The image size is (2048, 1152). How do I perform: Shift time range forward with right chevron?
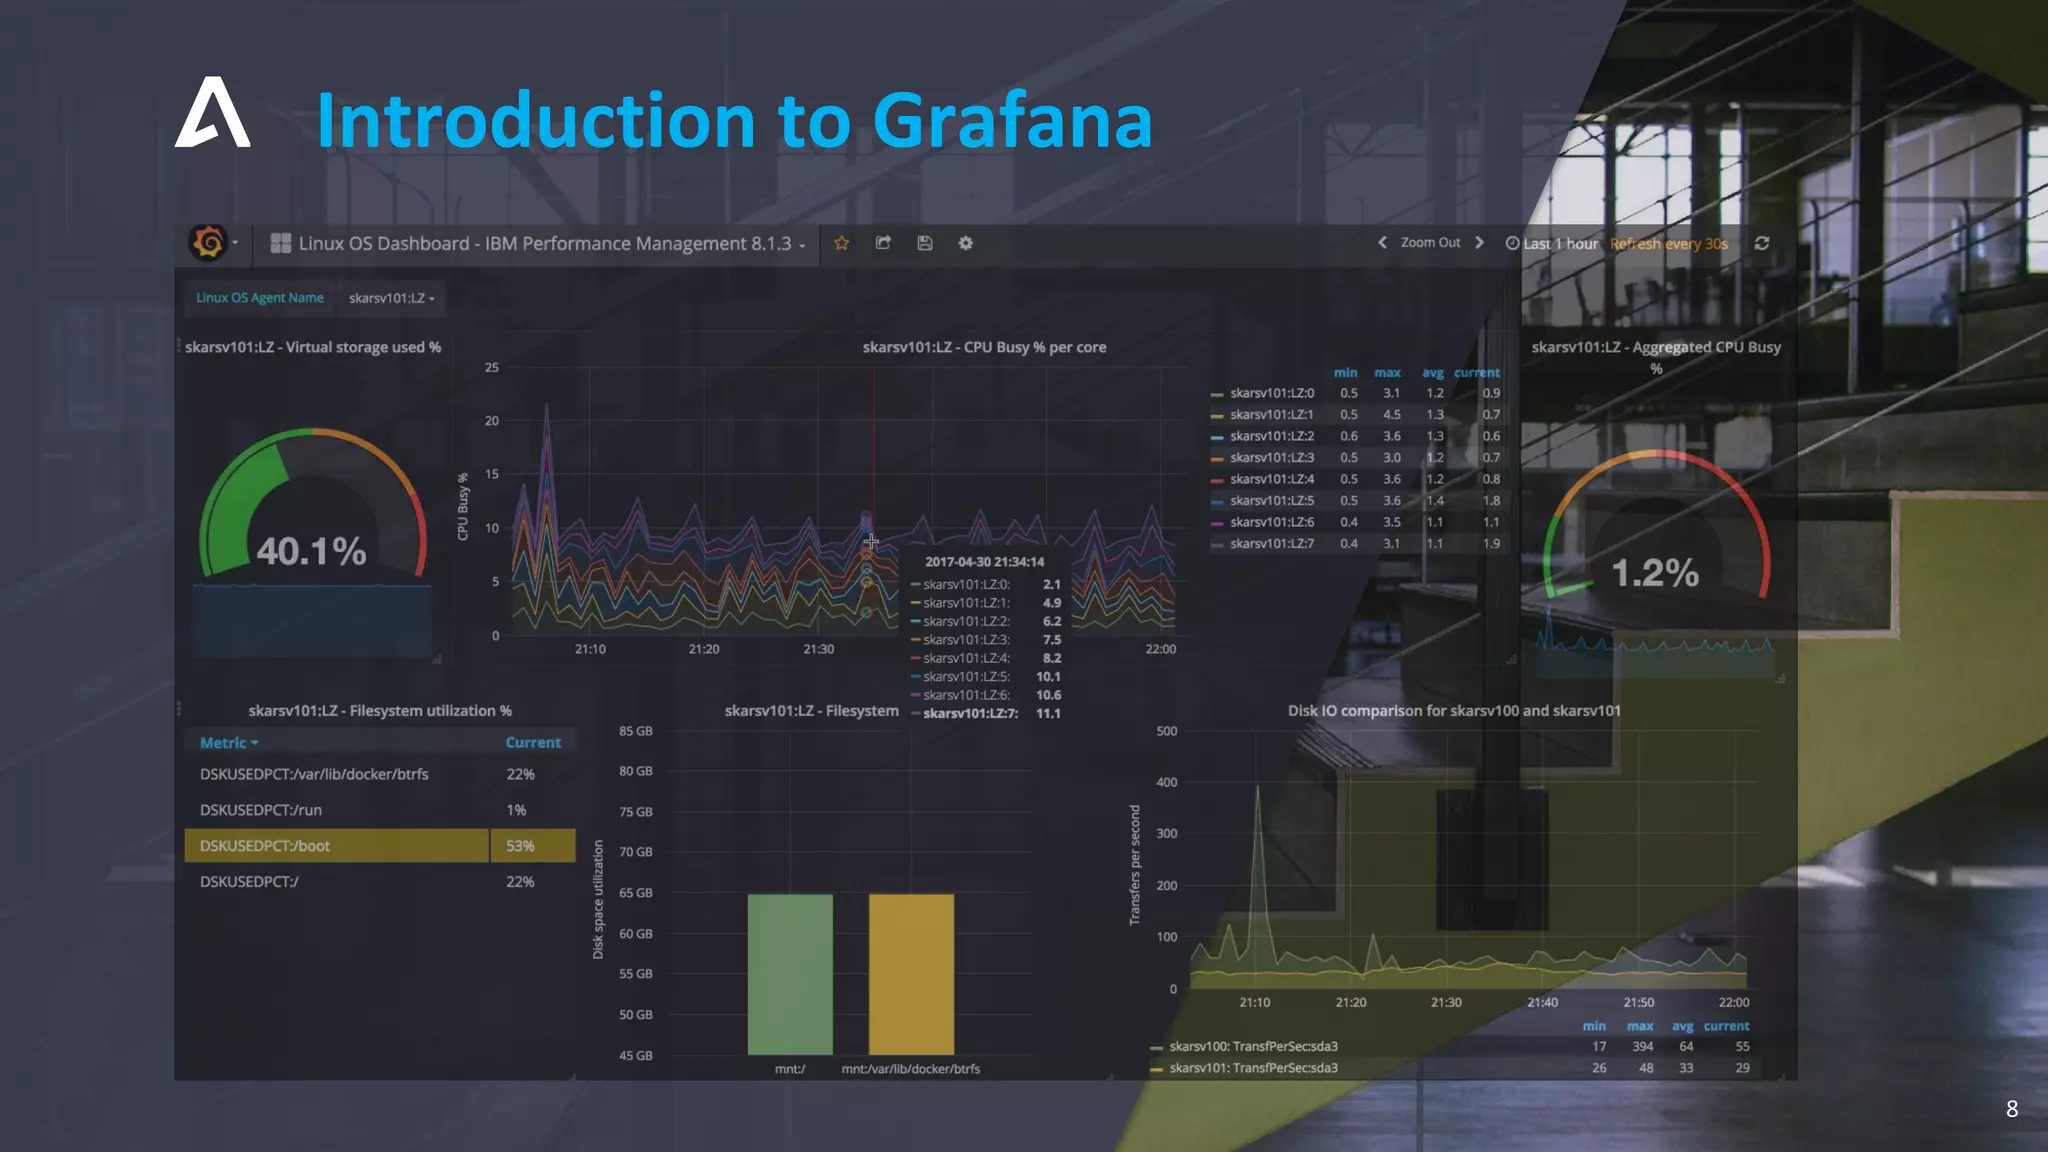[1479, 243]
